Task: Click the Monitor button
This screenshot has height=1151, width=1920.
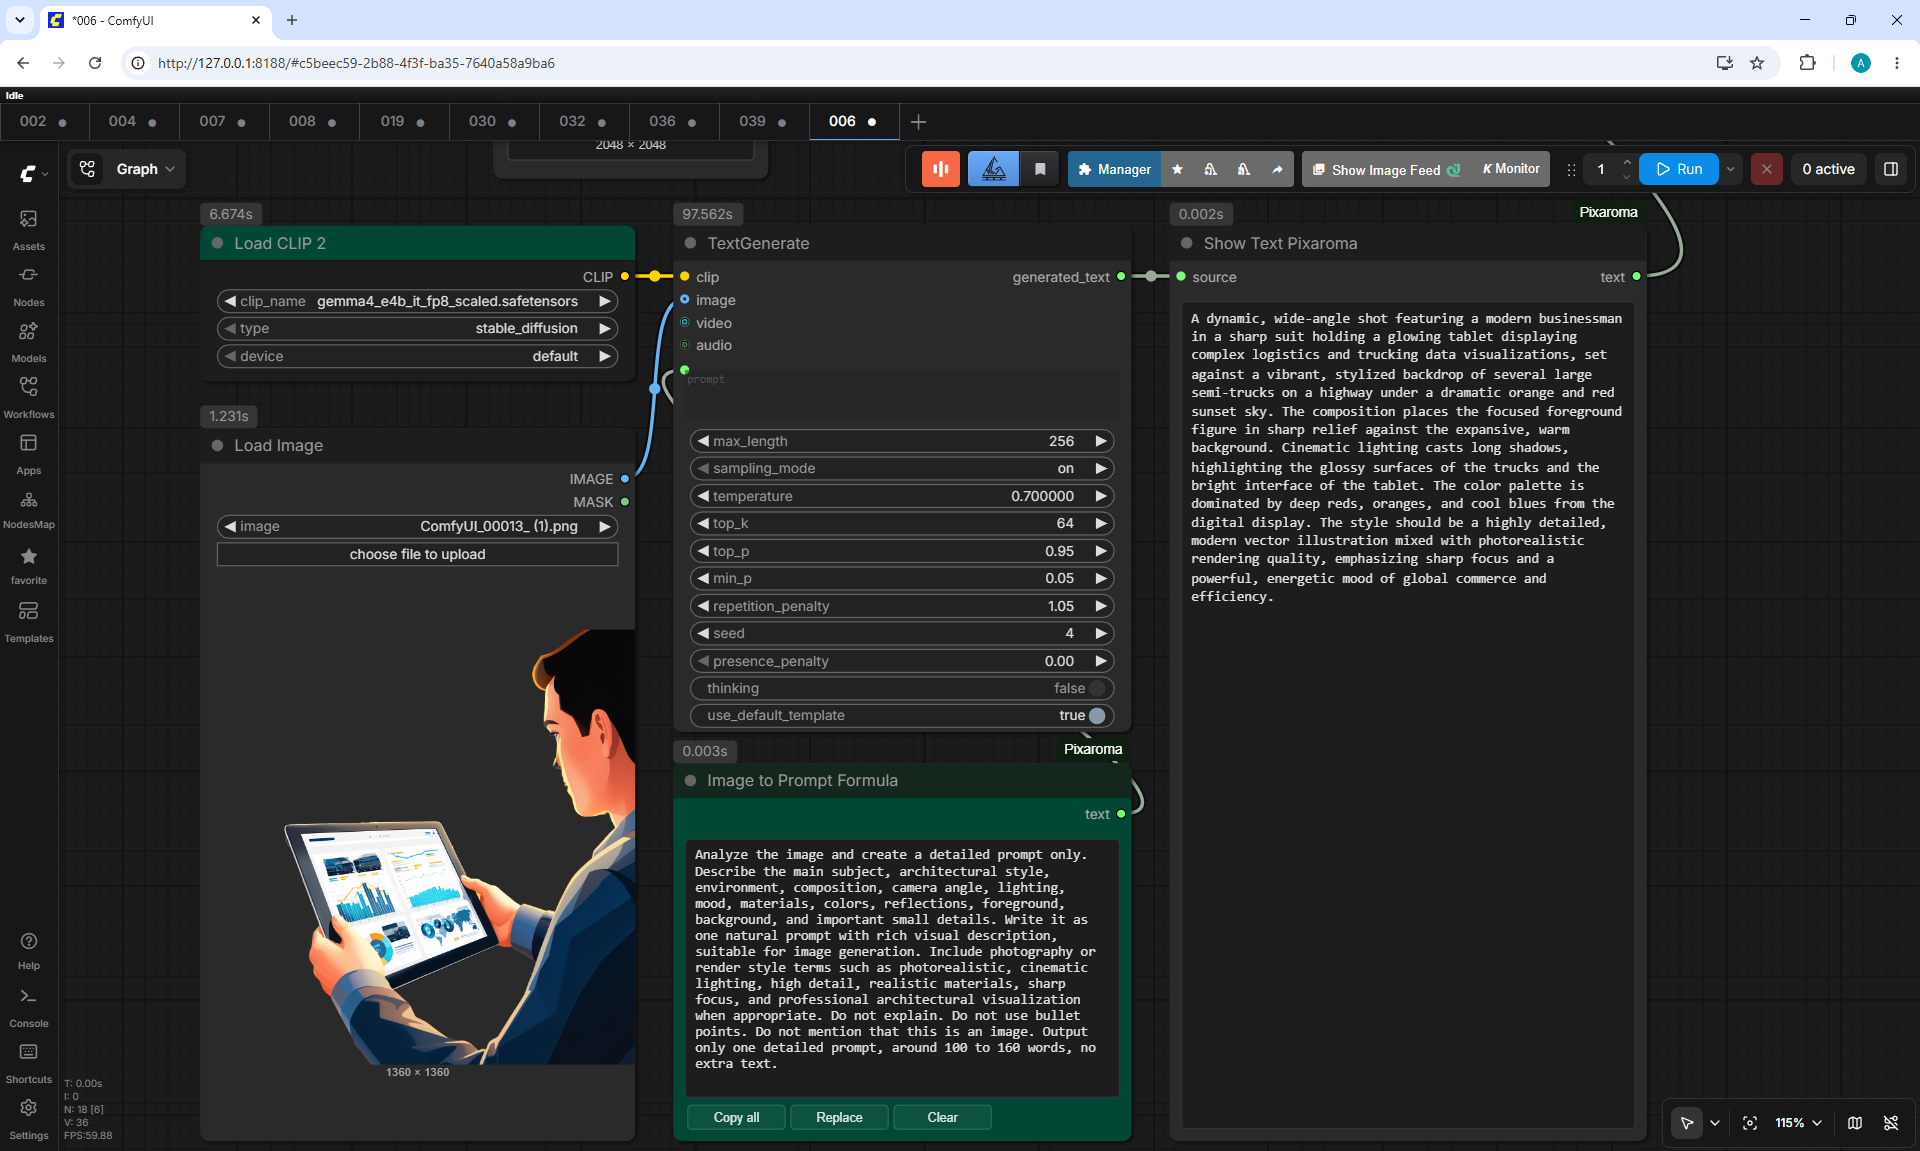Action: pyautogui.click(x=1511, y=169)
